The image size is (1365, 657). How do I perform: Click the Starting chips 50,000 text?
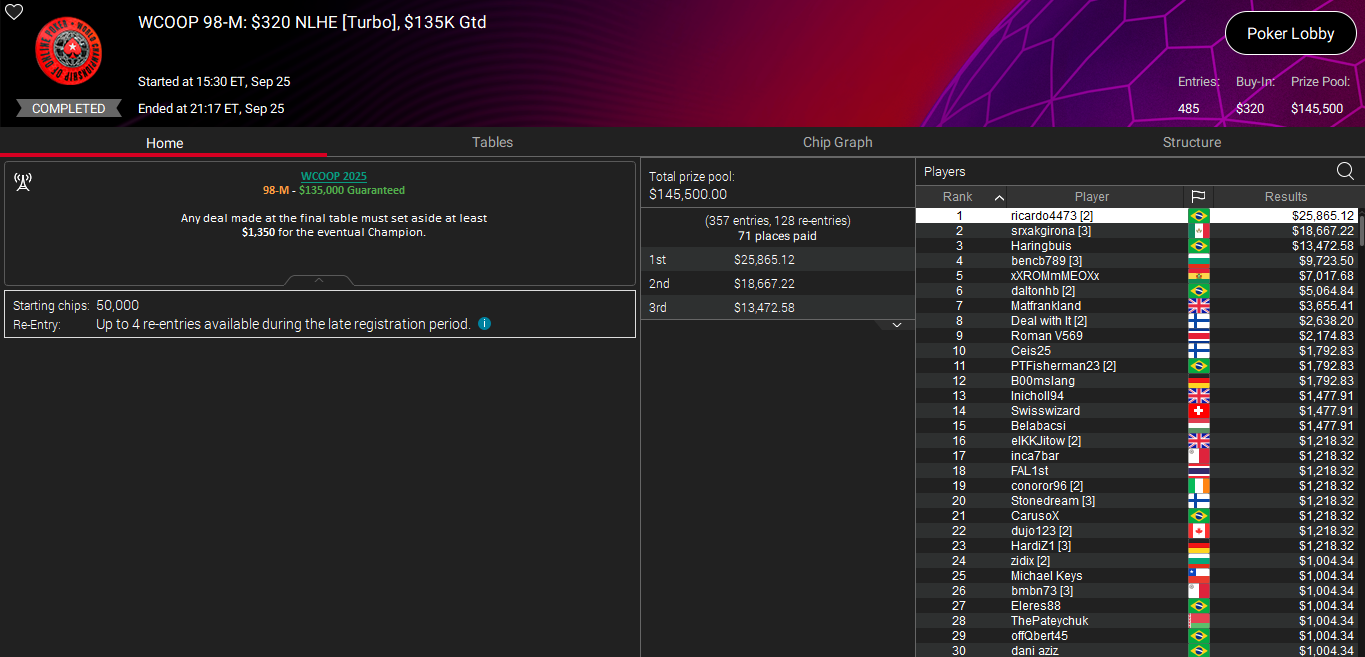coord(76,305)
